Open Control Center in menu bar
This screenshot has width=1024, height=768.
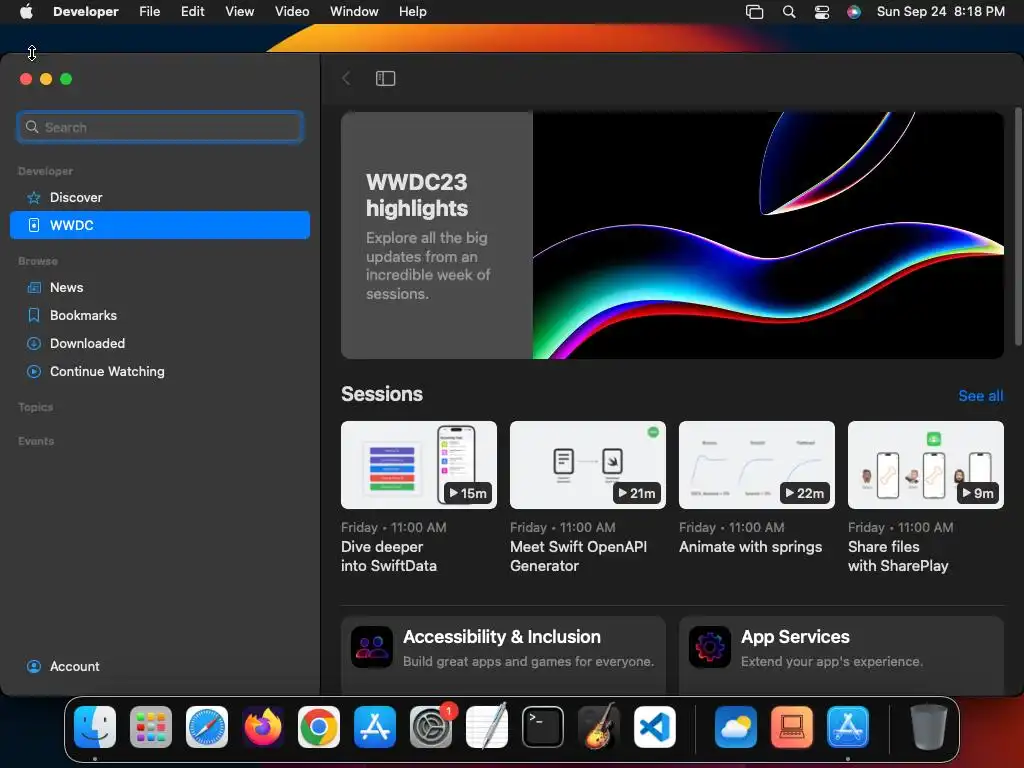point(822,12)
